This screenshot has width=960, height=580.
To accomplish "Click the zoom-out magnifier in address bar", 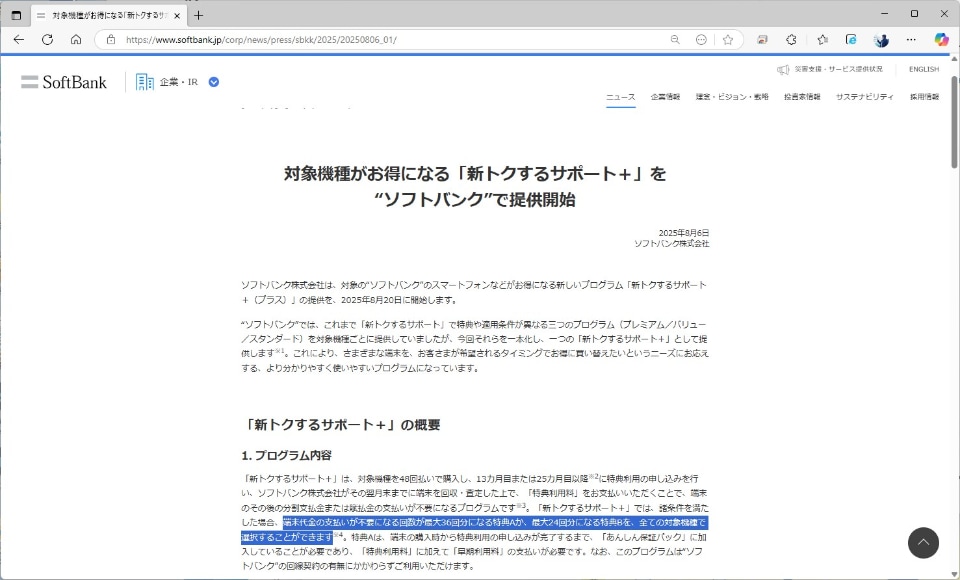I will click(675, 40).
